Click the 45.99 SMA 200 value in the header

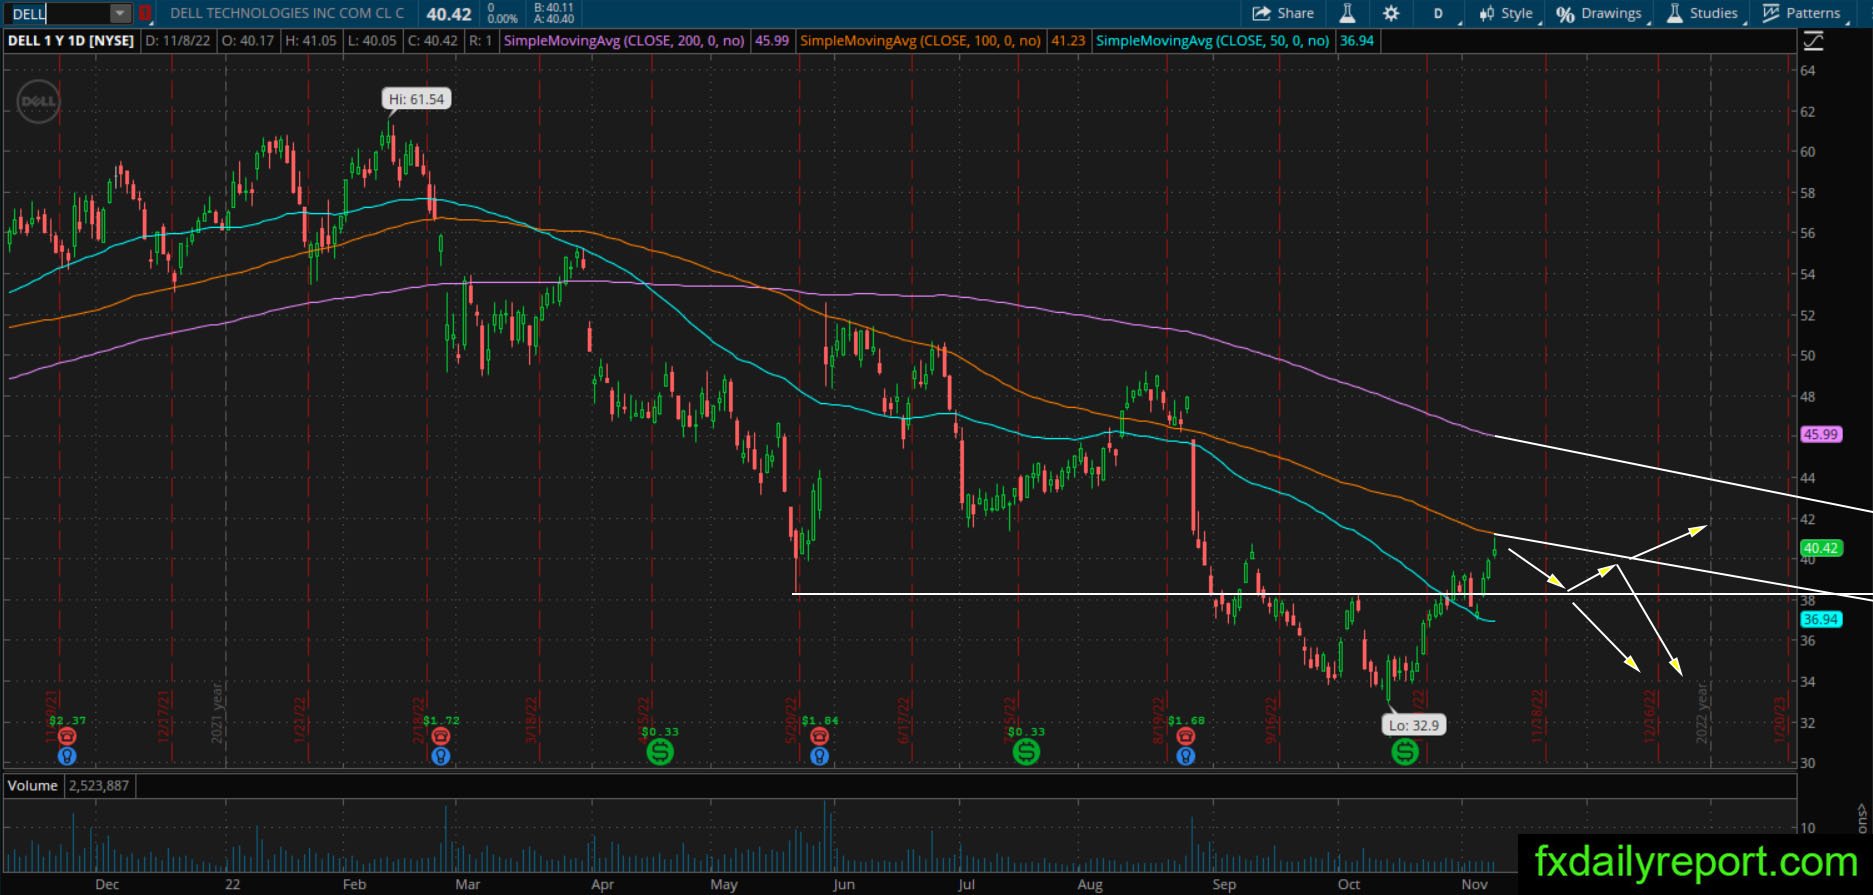coord(772,41)
